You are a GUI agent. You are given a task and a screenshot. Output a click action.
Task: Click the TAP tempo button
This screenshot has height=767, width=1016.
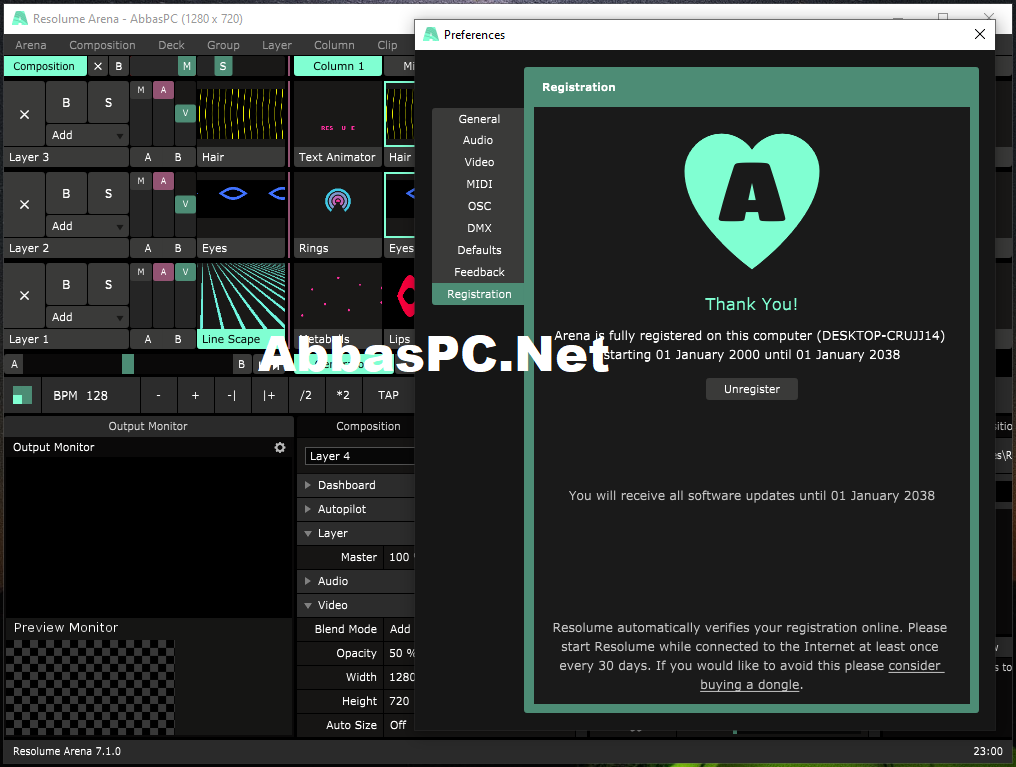[x=389, y=395]
